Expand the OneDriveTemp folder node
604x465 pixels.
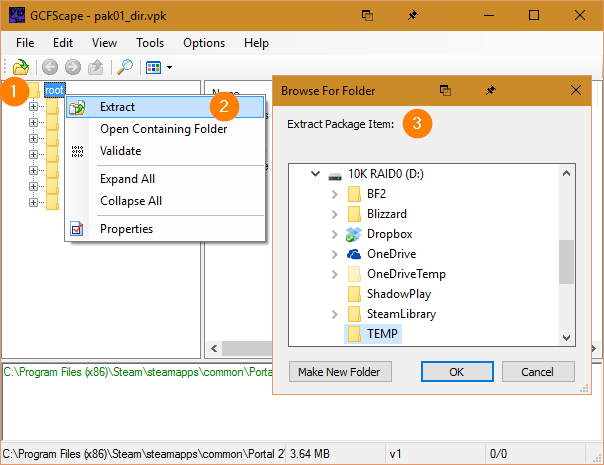[x=334, y=274]
